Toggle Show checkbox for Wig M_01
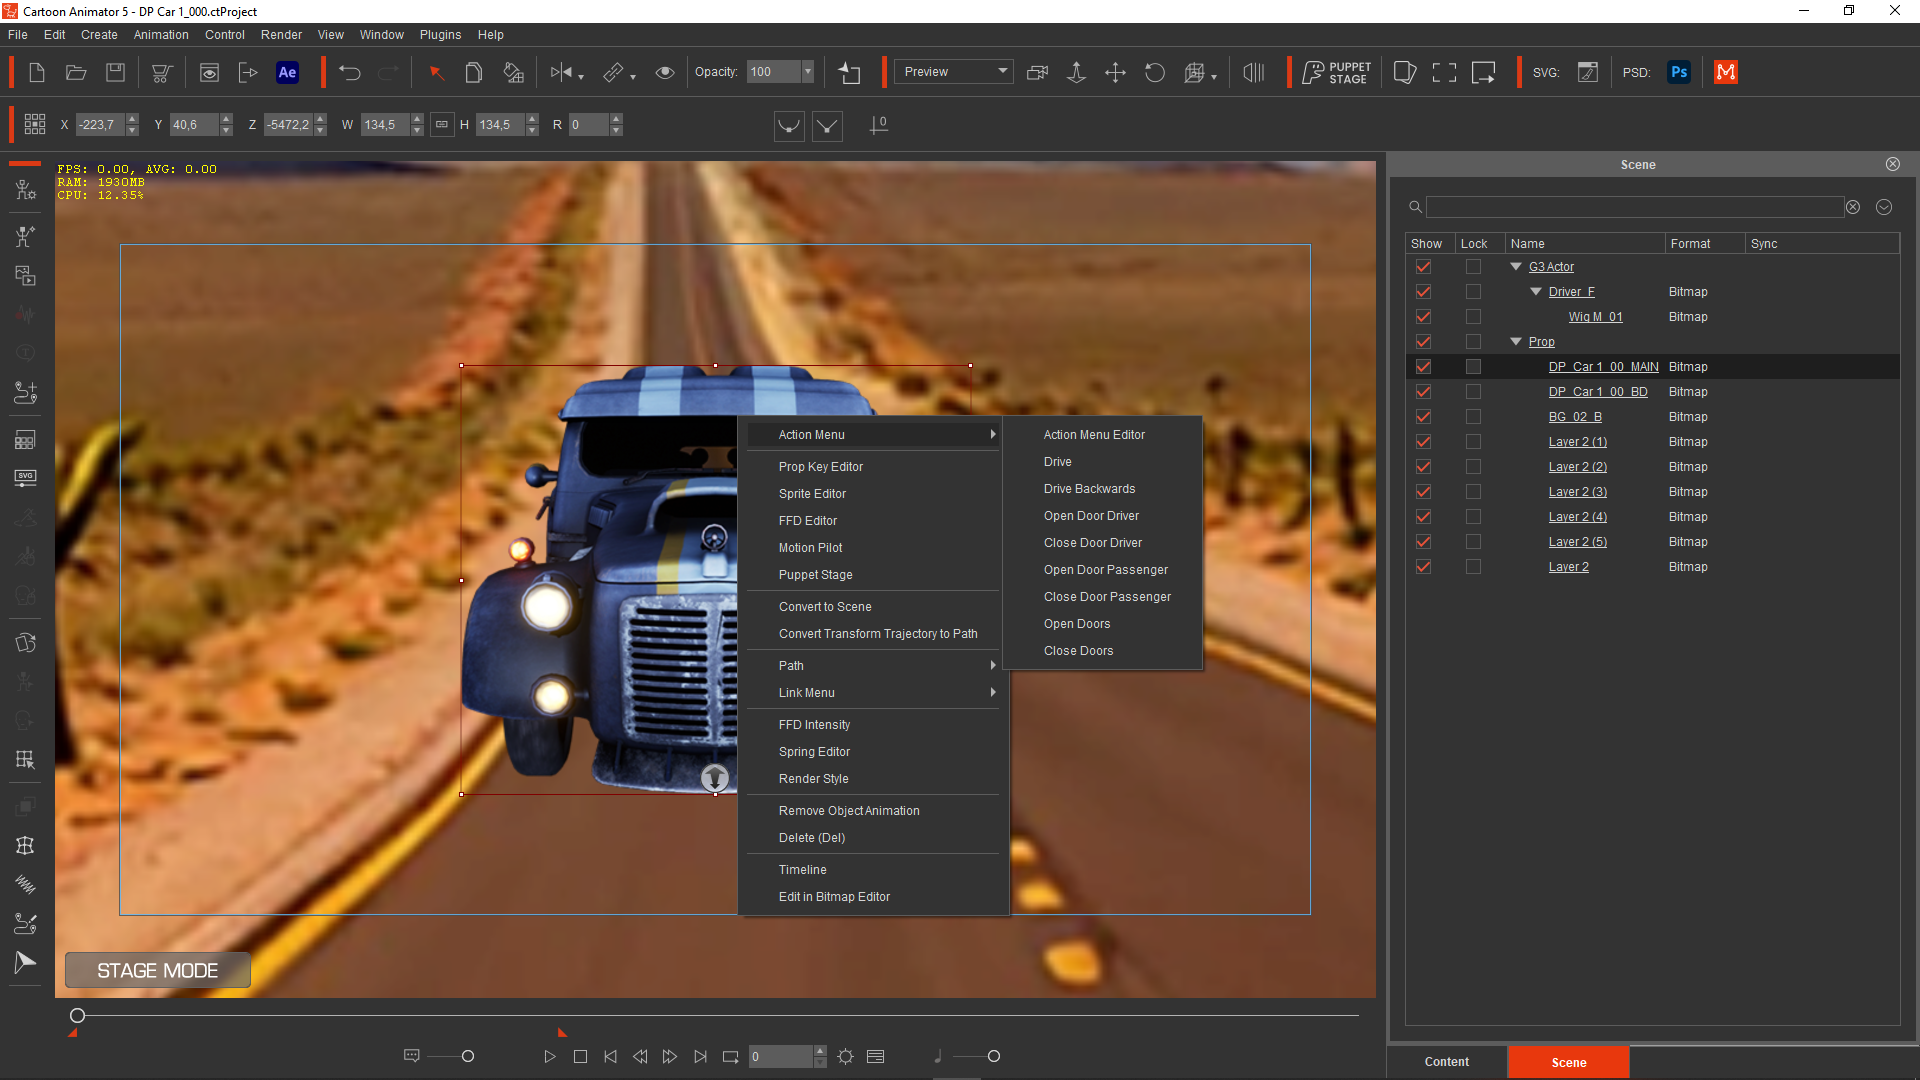This screenshot has width=1920, height=1080. 1423,317
